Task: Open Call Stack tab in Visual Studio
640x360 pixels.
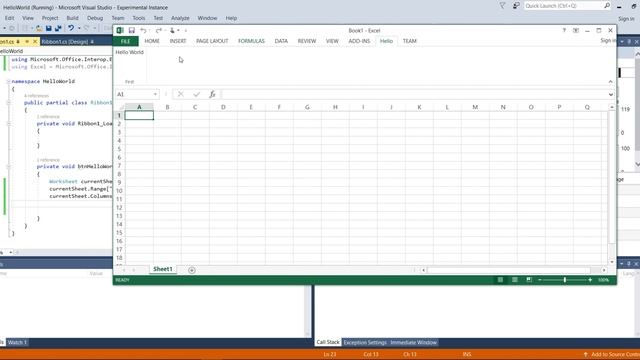Action: click(328, 342)
